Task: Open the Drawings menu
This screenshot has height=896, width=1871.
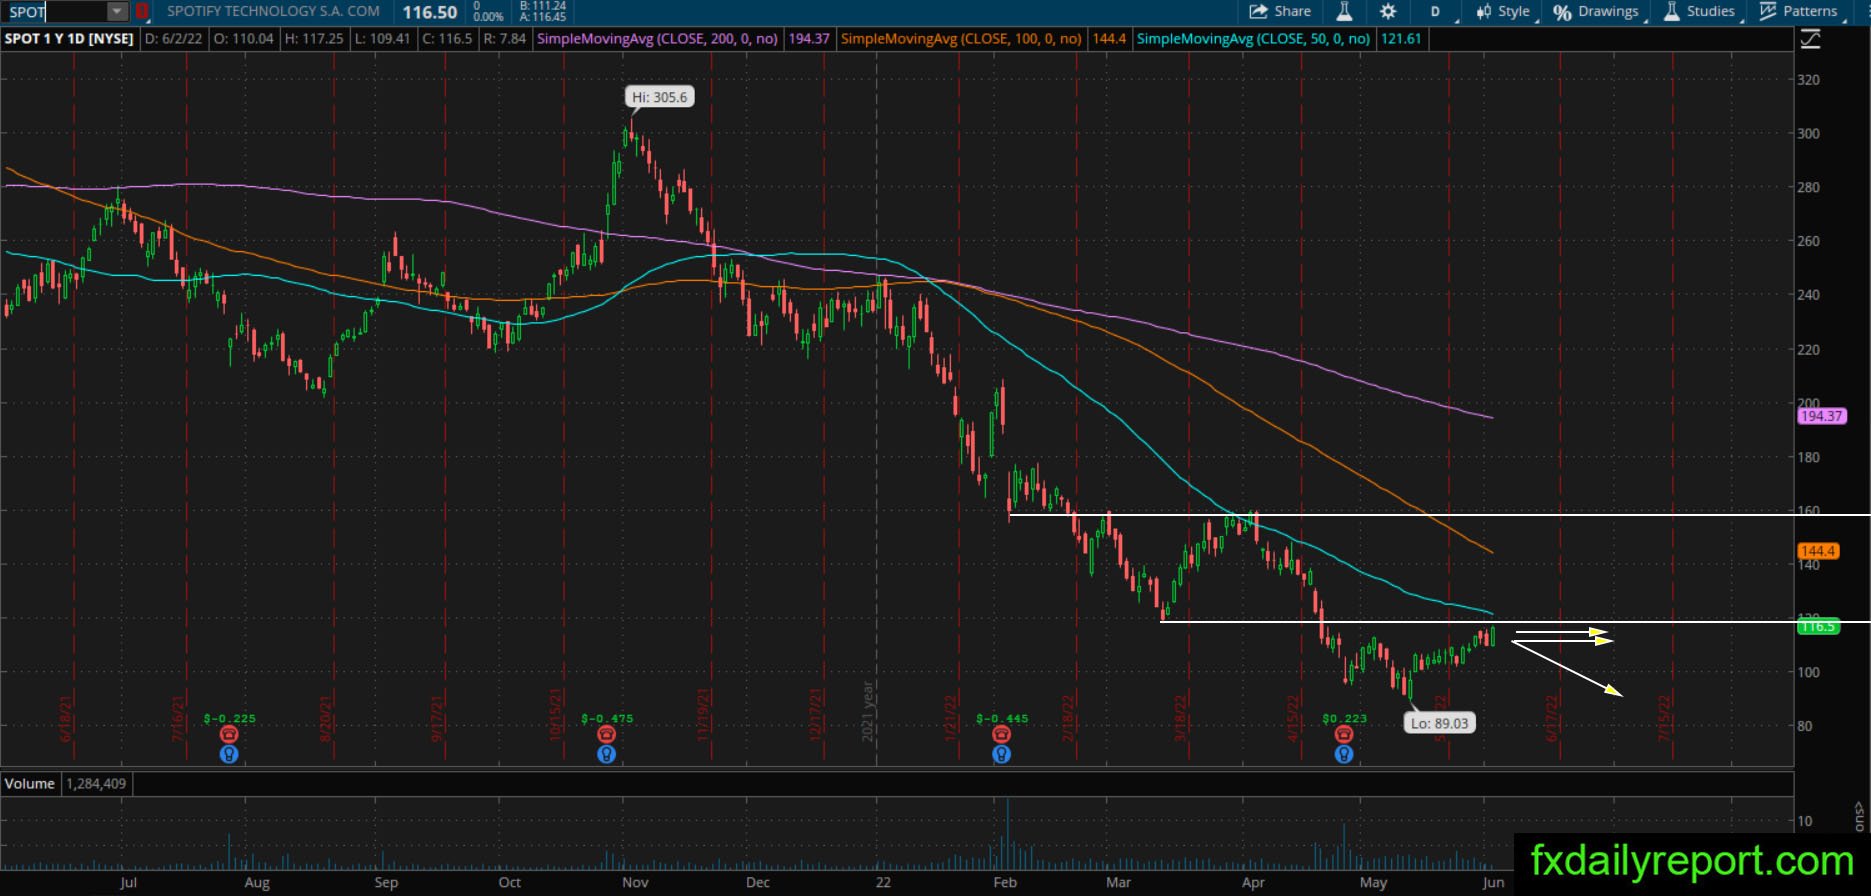Action: click(x=1597, y=12)
